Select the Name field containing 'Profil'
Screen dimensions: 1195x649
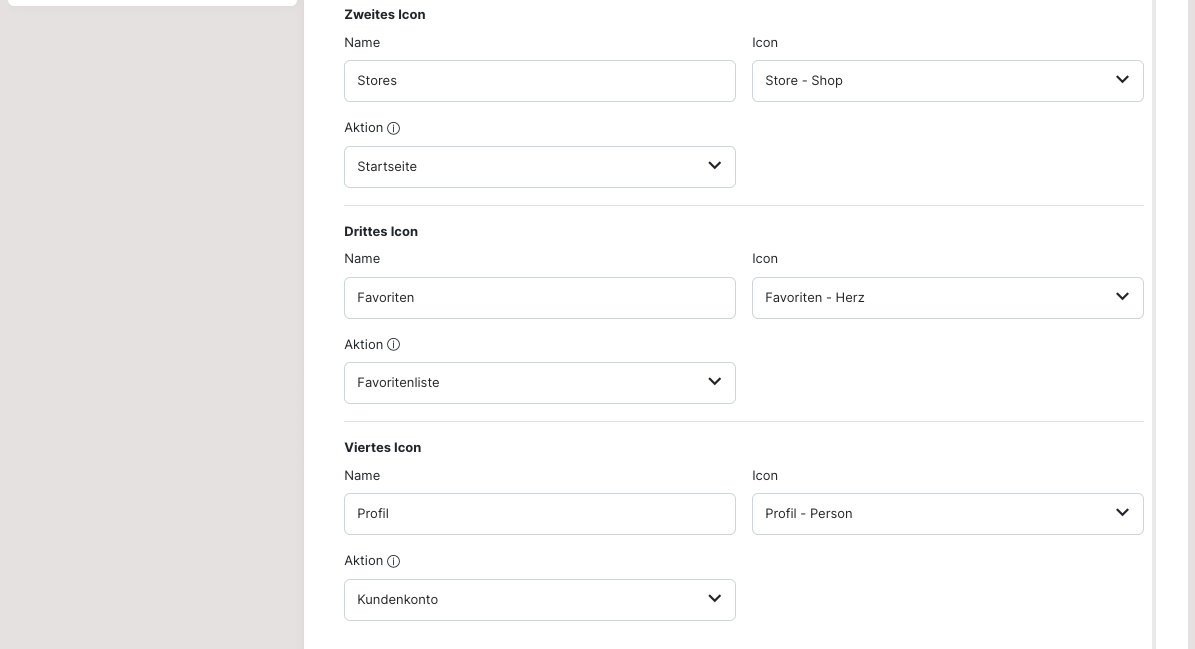[x=539, y=514]
